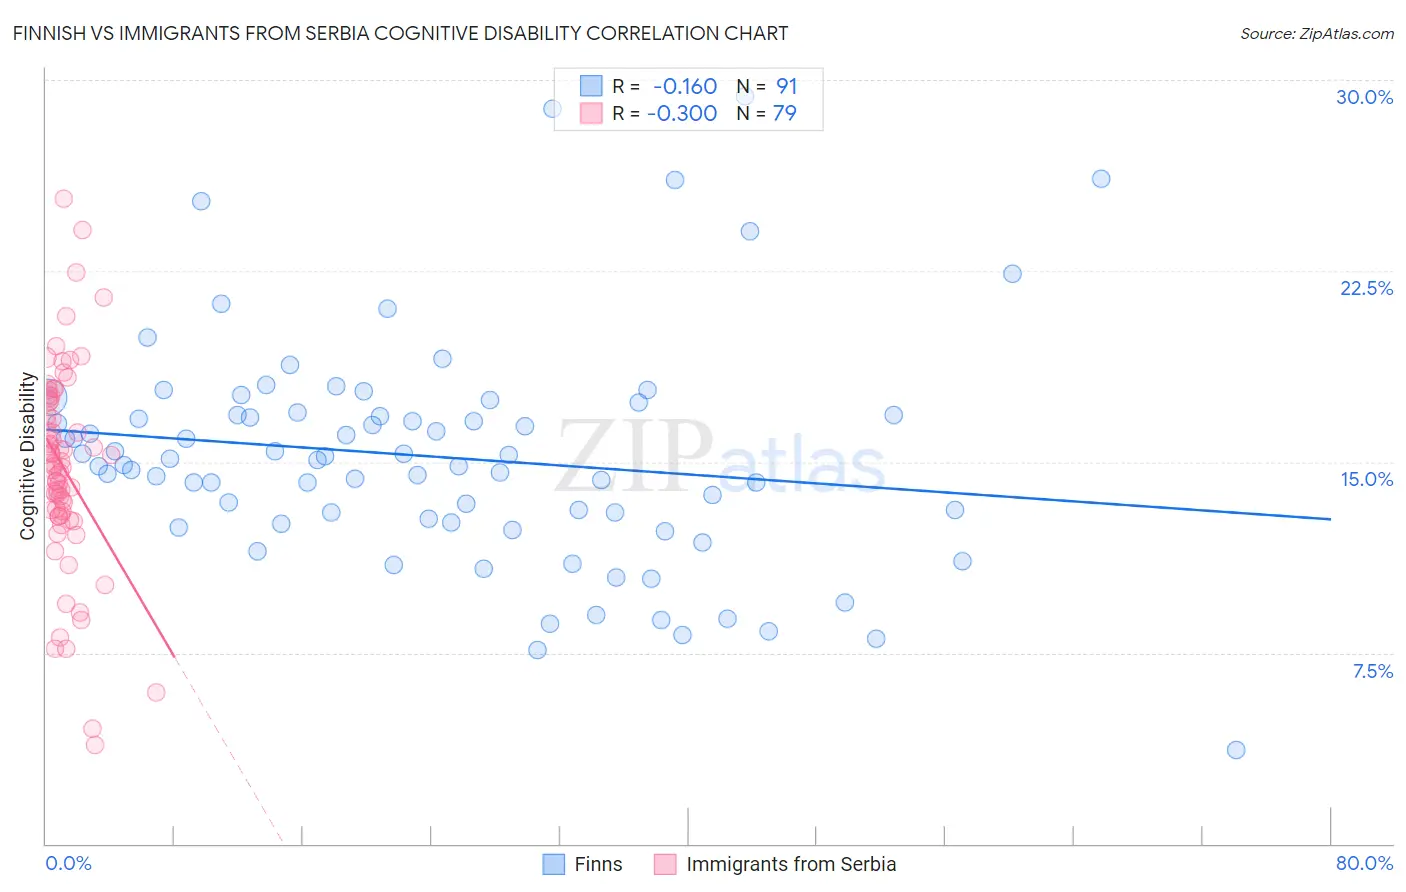Click the N = 91 value in legend
This screenshot has width=1406, height=892.
767,86
